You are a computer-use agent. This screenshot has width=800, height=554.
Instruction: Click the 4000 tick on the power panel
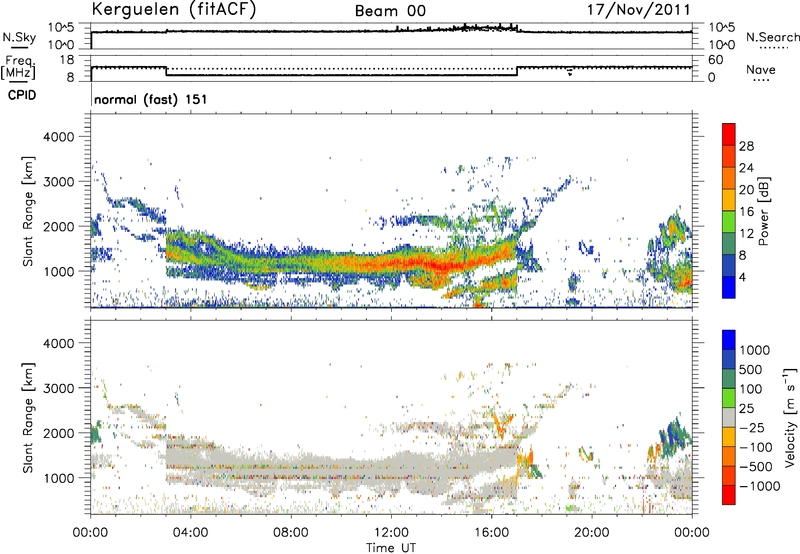click(x=59, y=137)
